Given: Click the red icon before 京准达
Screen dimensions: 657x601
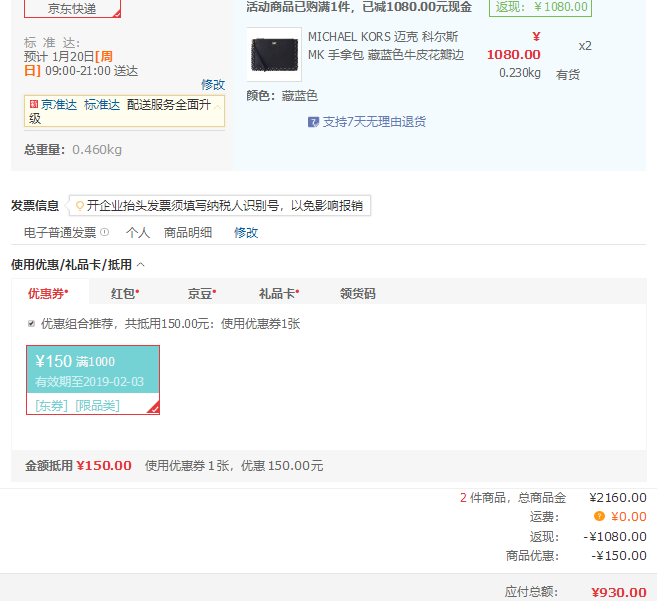Looking at the screenshot, I should click(34, 104).
